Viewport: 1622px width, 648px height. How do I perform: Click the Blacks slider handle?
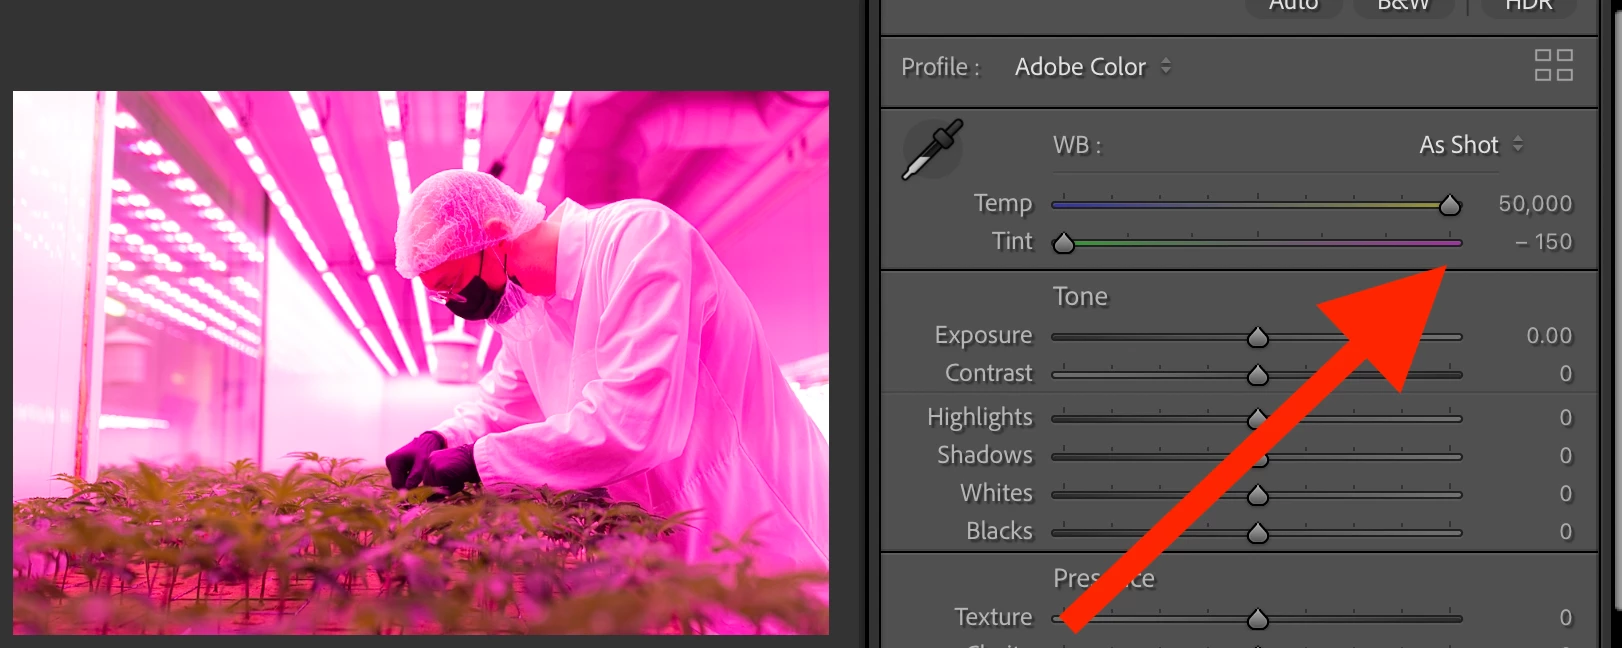(x=1258, y=533)
